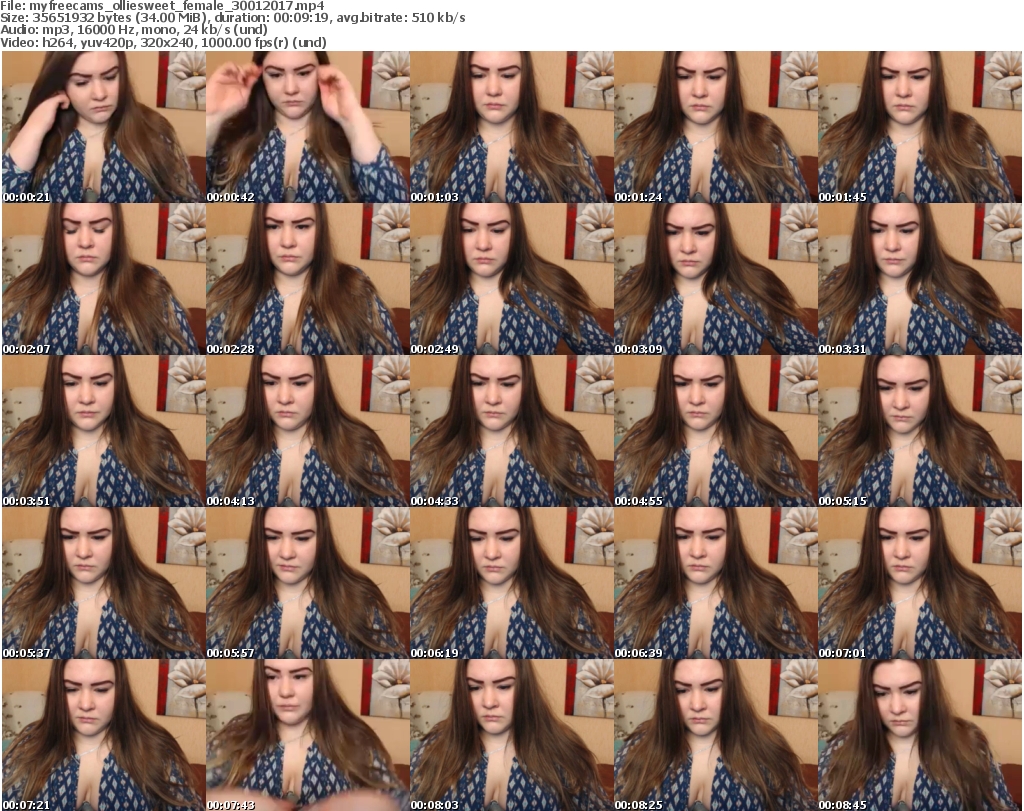Click the file name line starting 'File: myfreecams'
1024x811 pixels.
163,6
